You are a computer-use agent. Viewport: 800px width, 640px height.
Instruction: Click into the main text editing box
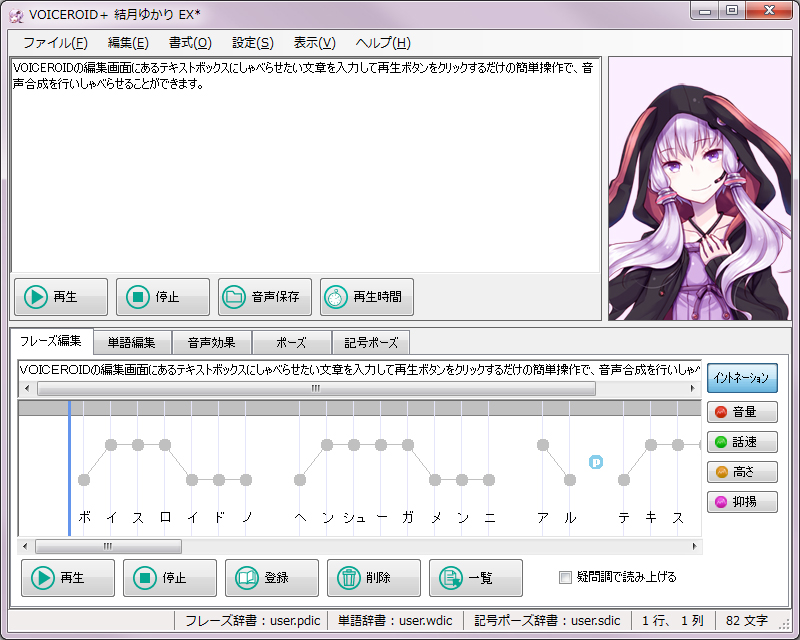(x=306, y=165)
